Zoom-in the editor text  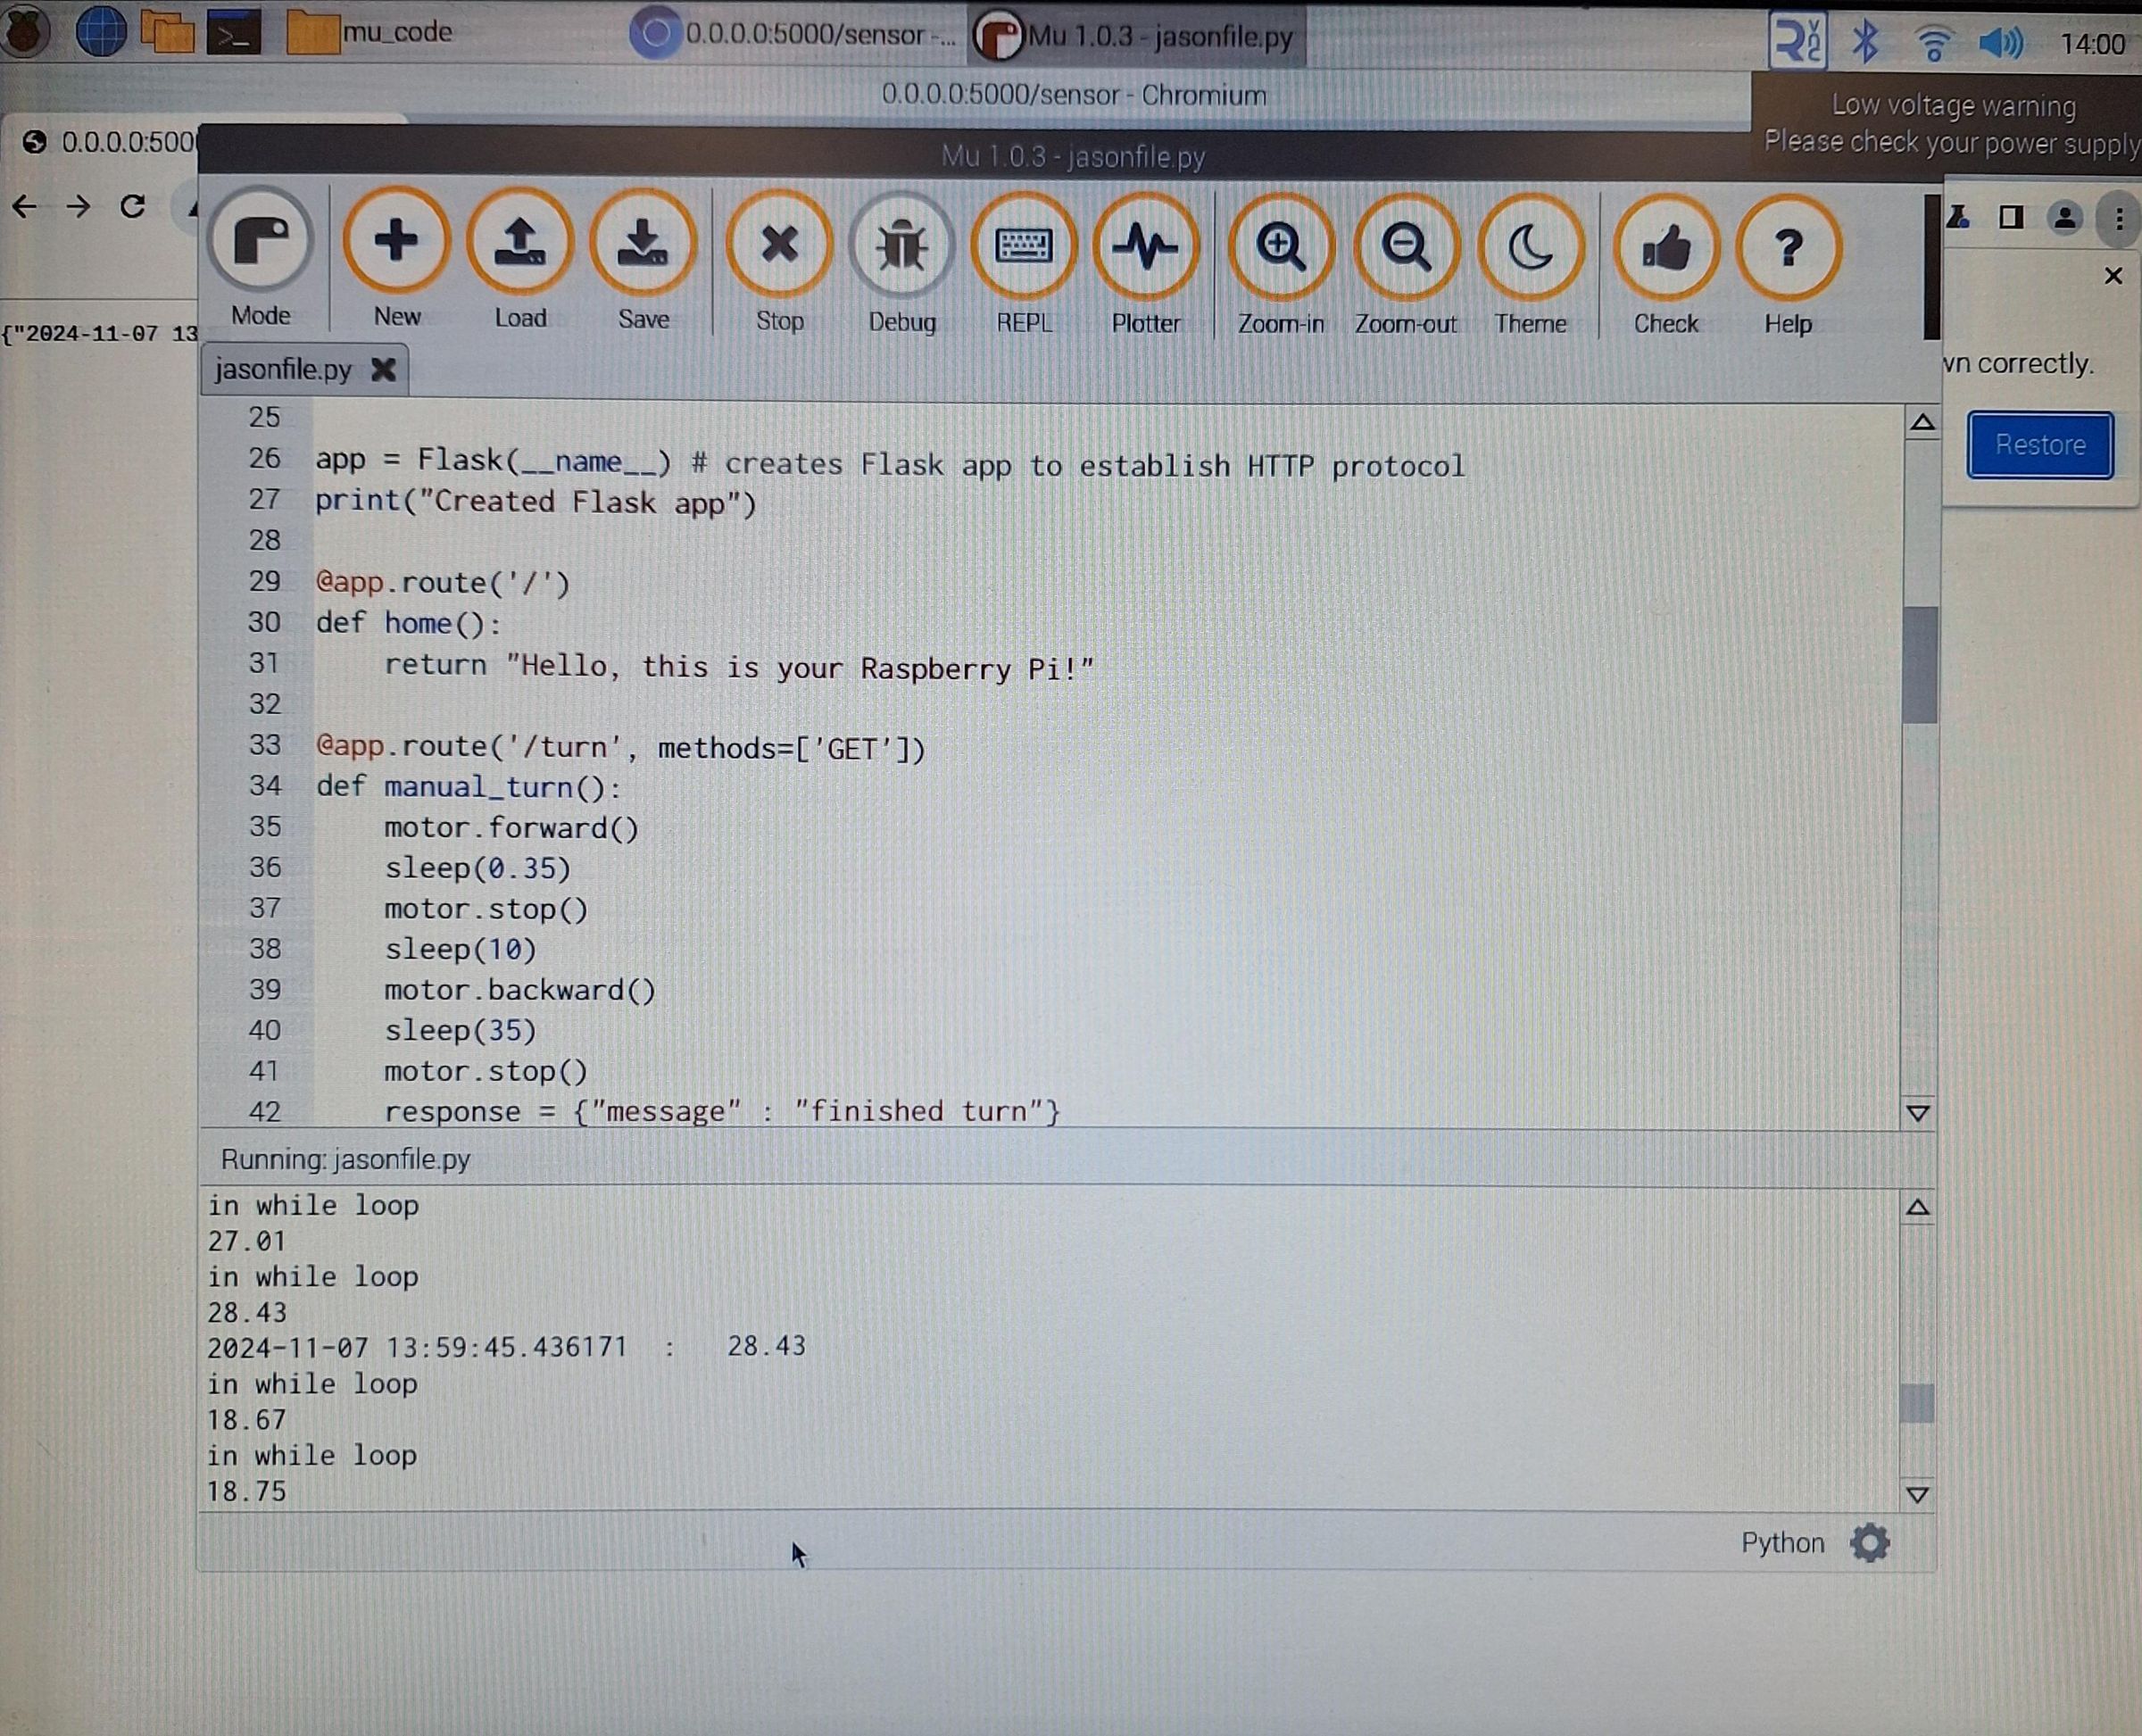point(1281,265)
